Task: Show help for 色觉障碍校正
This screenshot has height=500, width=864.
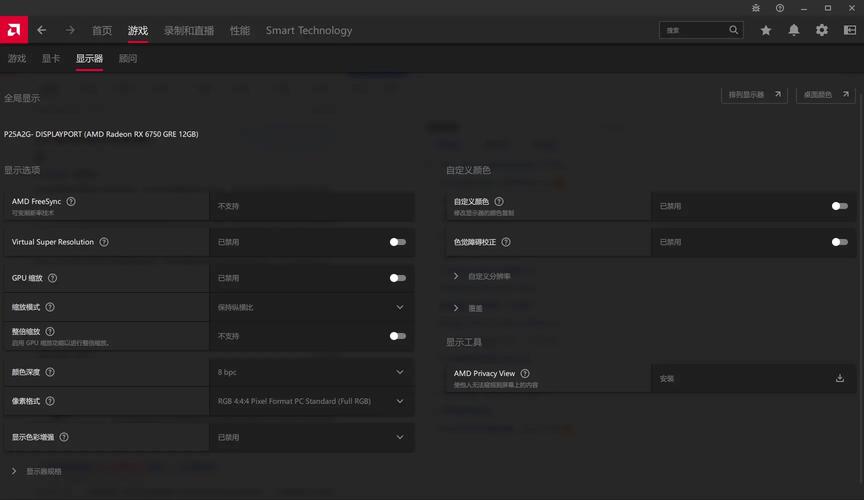Action: click(506, 242)
